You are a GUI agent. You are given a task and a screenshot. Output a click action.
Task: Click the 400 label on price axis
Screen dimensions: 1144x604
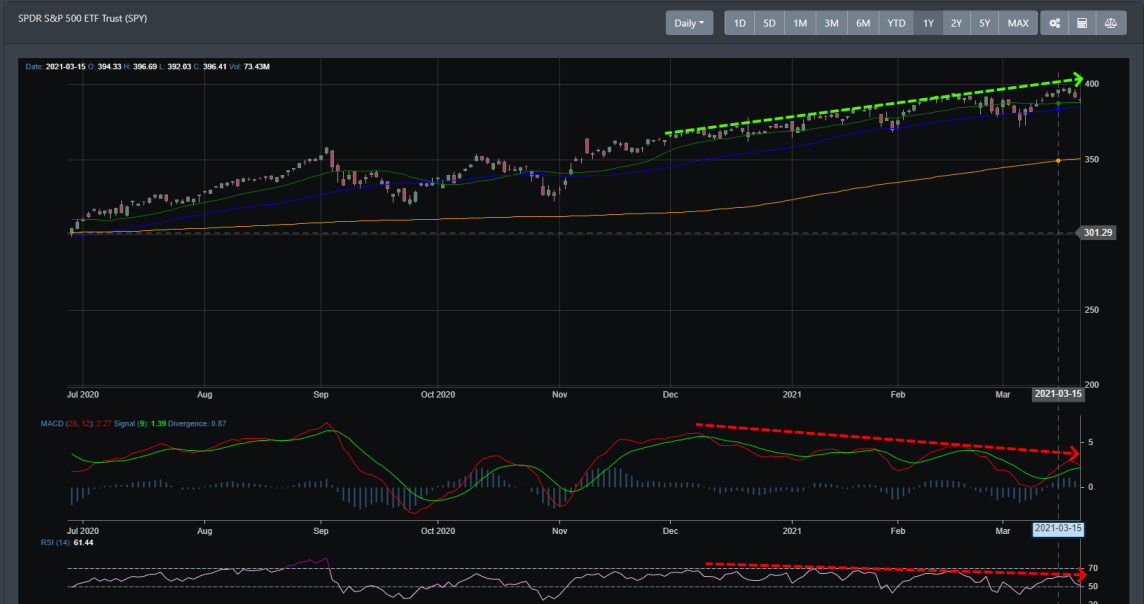[x=1091, y=85]
